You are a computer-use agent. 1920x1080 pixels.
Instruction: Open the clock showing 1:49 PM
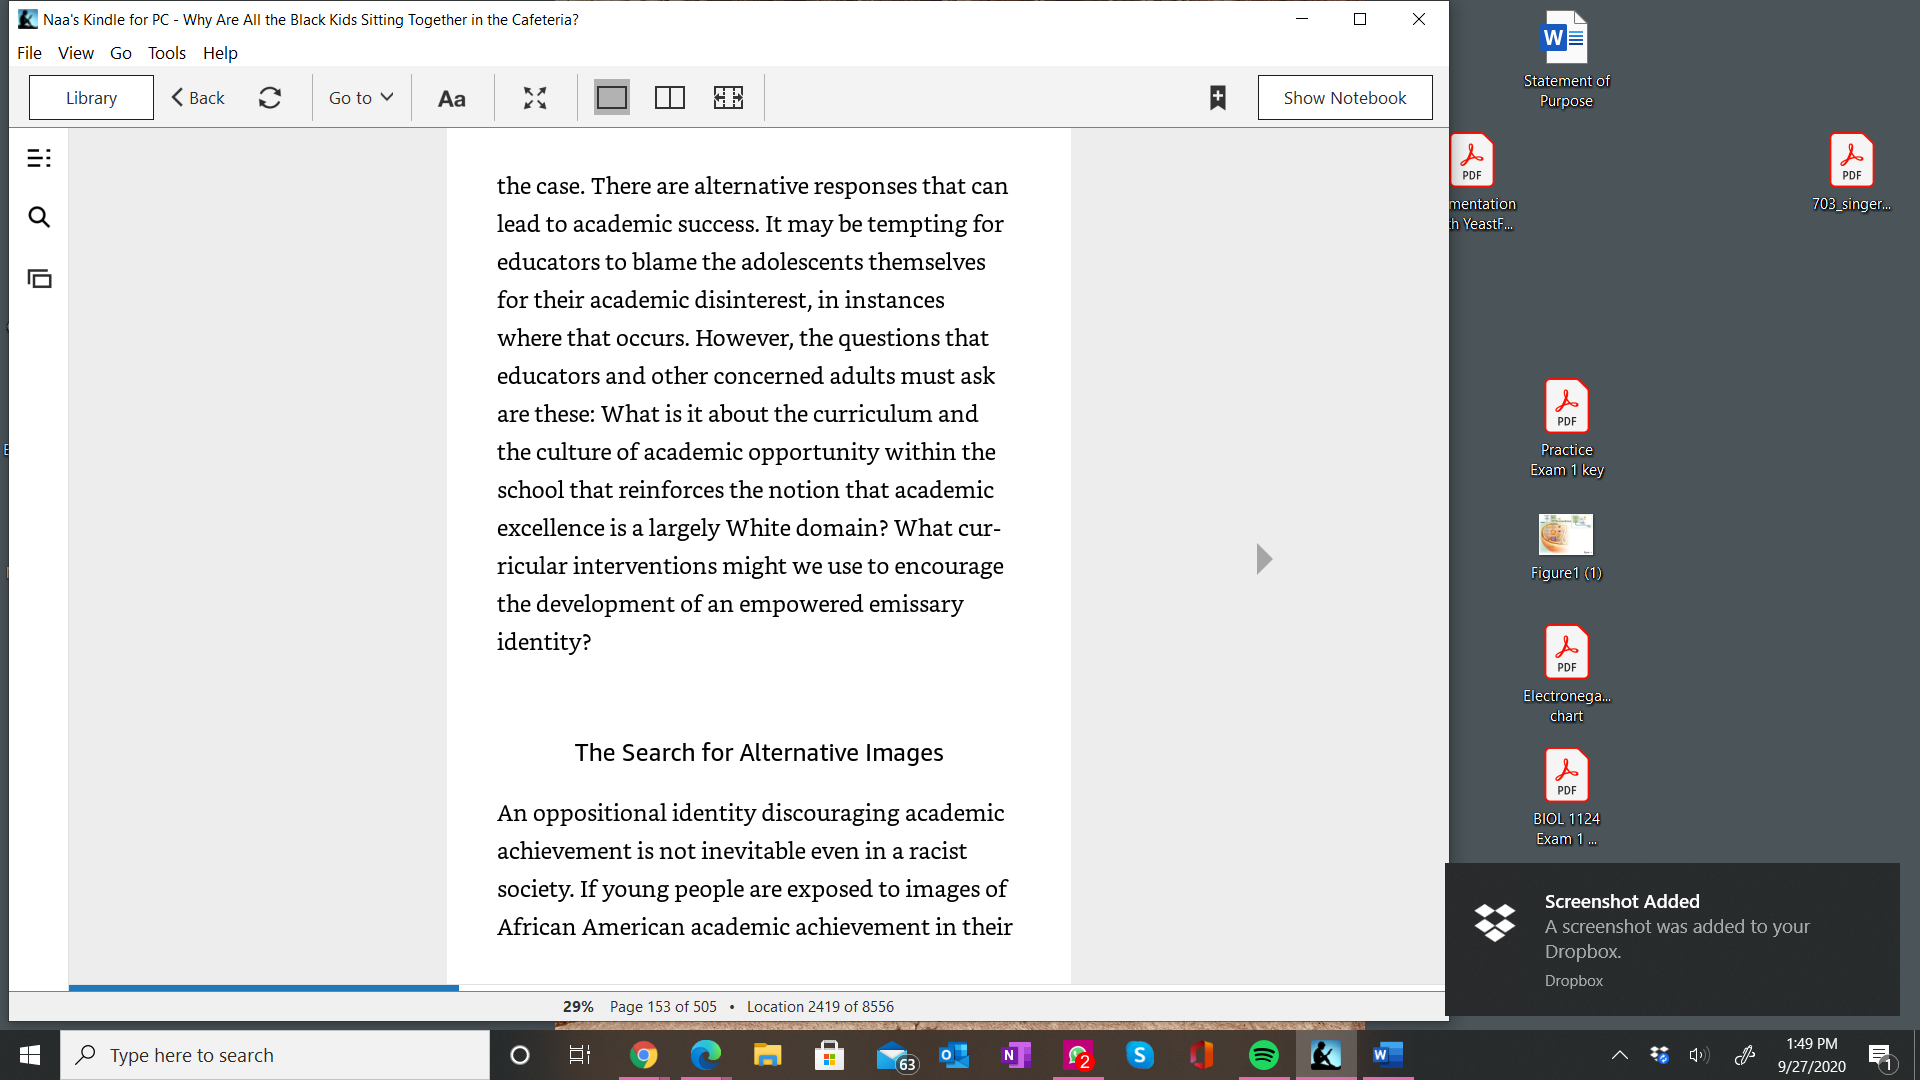(x=1811, y=1055)
